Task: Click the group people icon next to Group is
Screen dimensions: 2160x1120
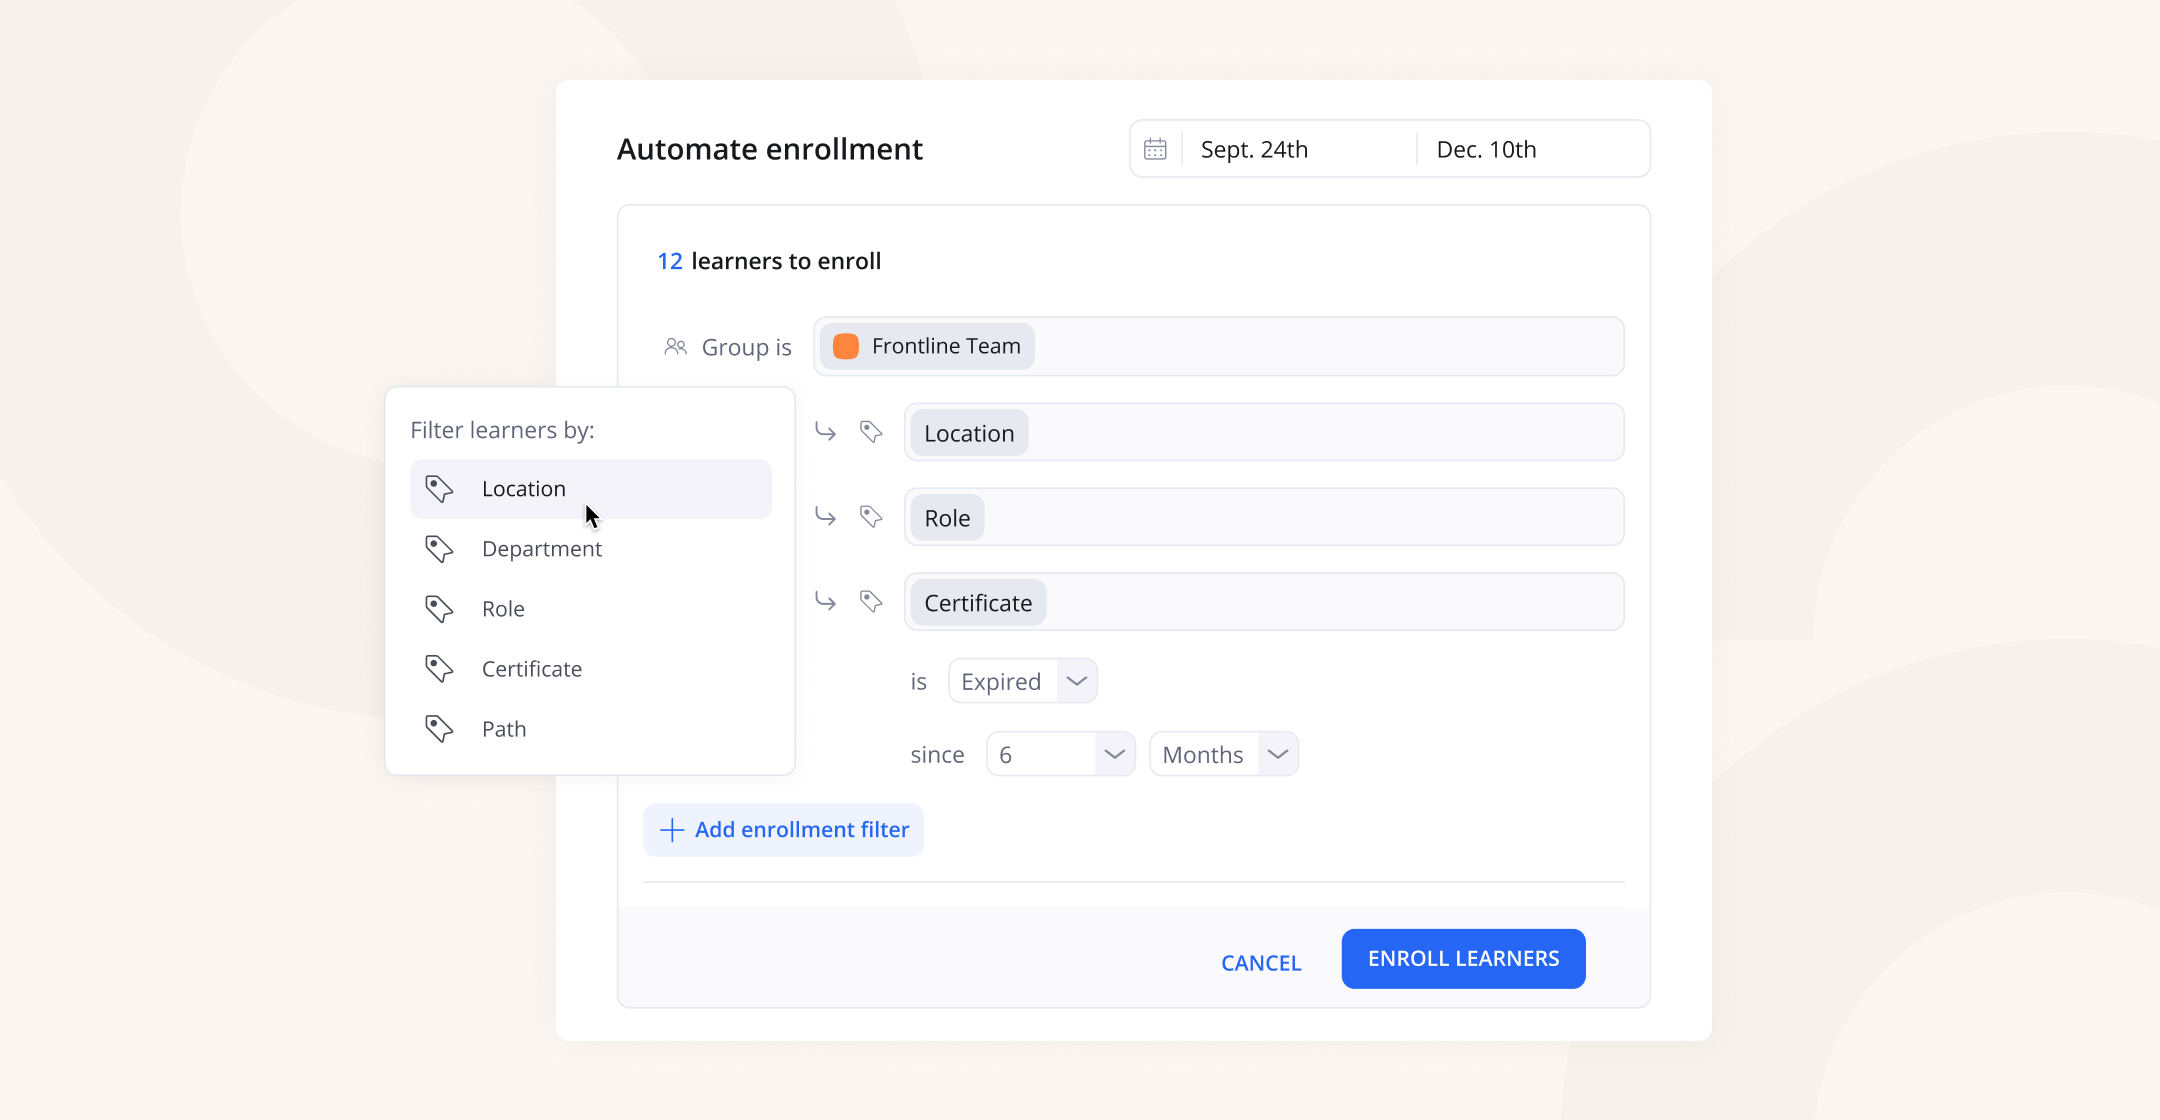Action: 676,347
